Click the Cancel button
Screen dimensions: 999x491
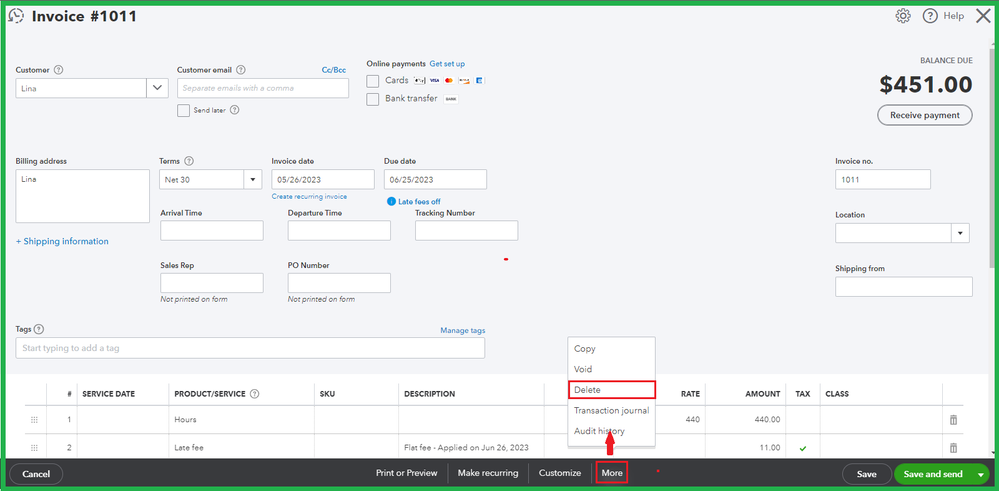click(x=36, y=474)
